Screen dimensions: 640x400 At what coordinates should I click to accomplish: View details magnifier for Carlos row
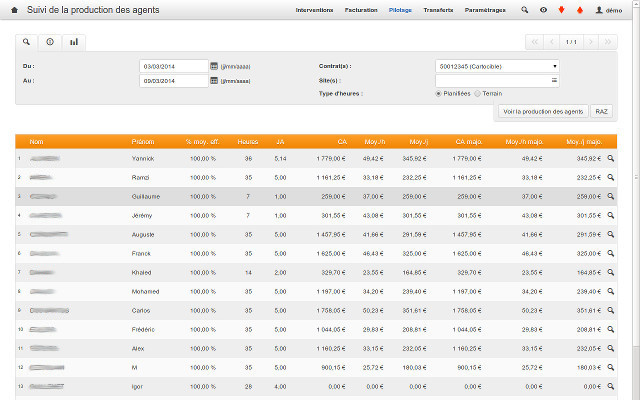tap(611, 310)
